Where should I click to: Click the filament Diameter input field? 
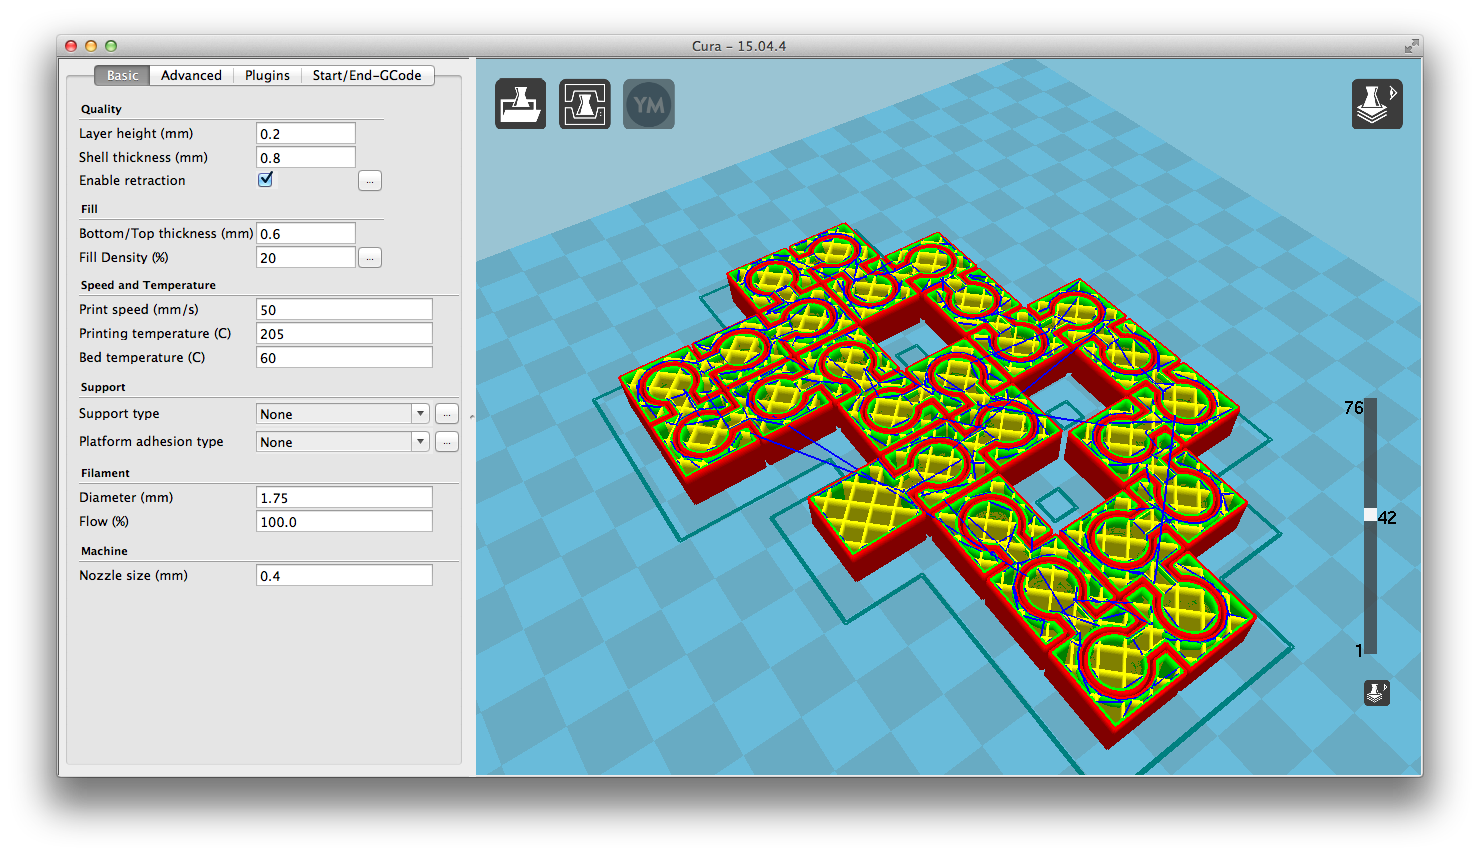pyautogui.click(x=345, y=498)
